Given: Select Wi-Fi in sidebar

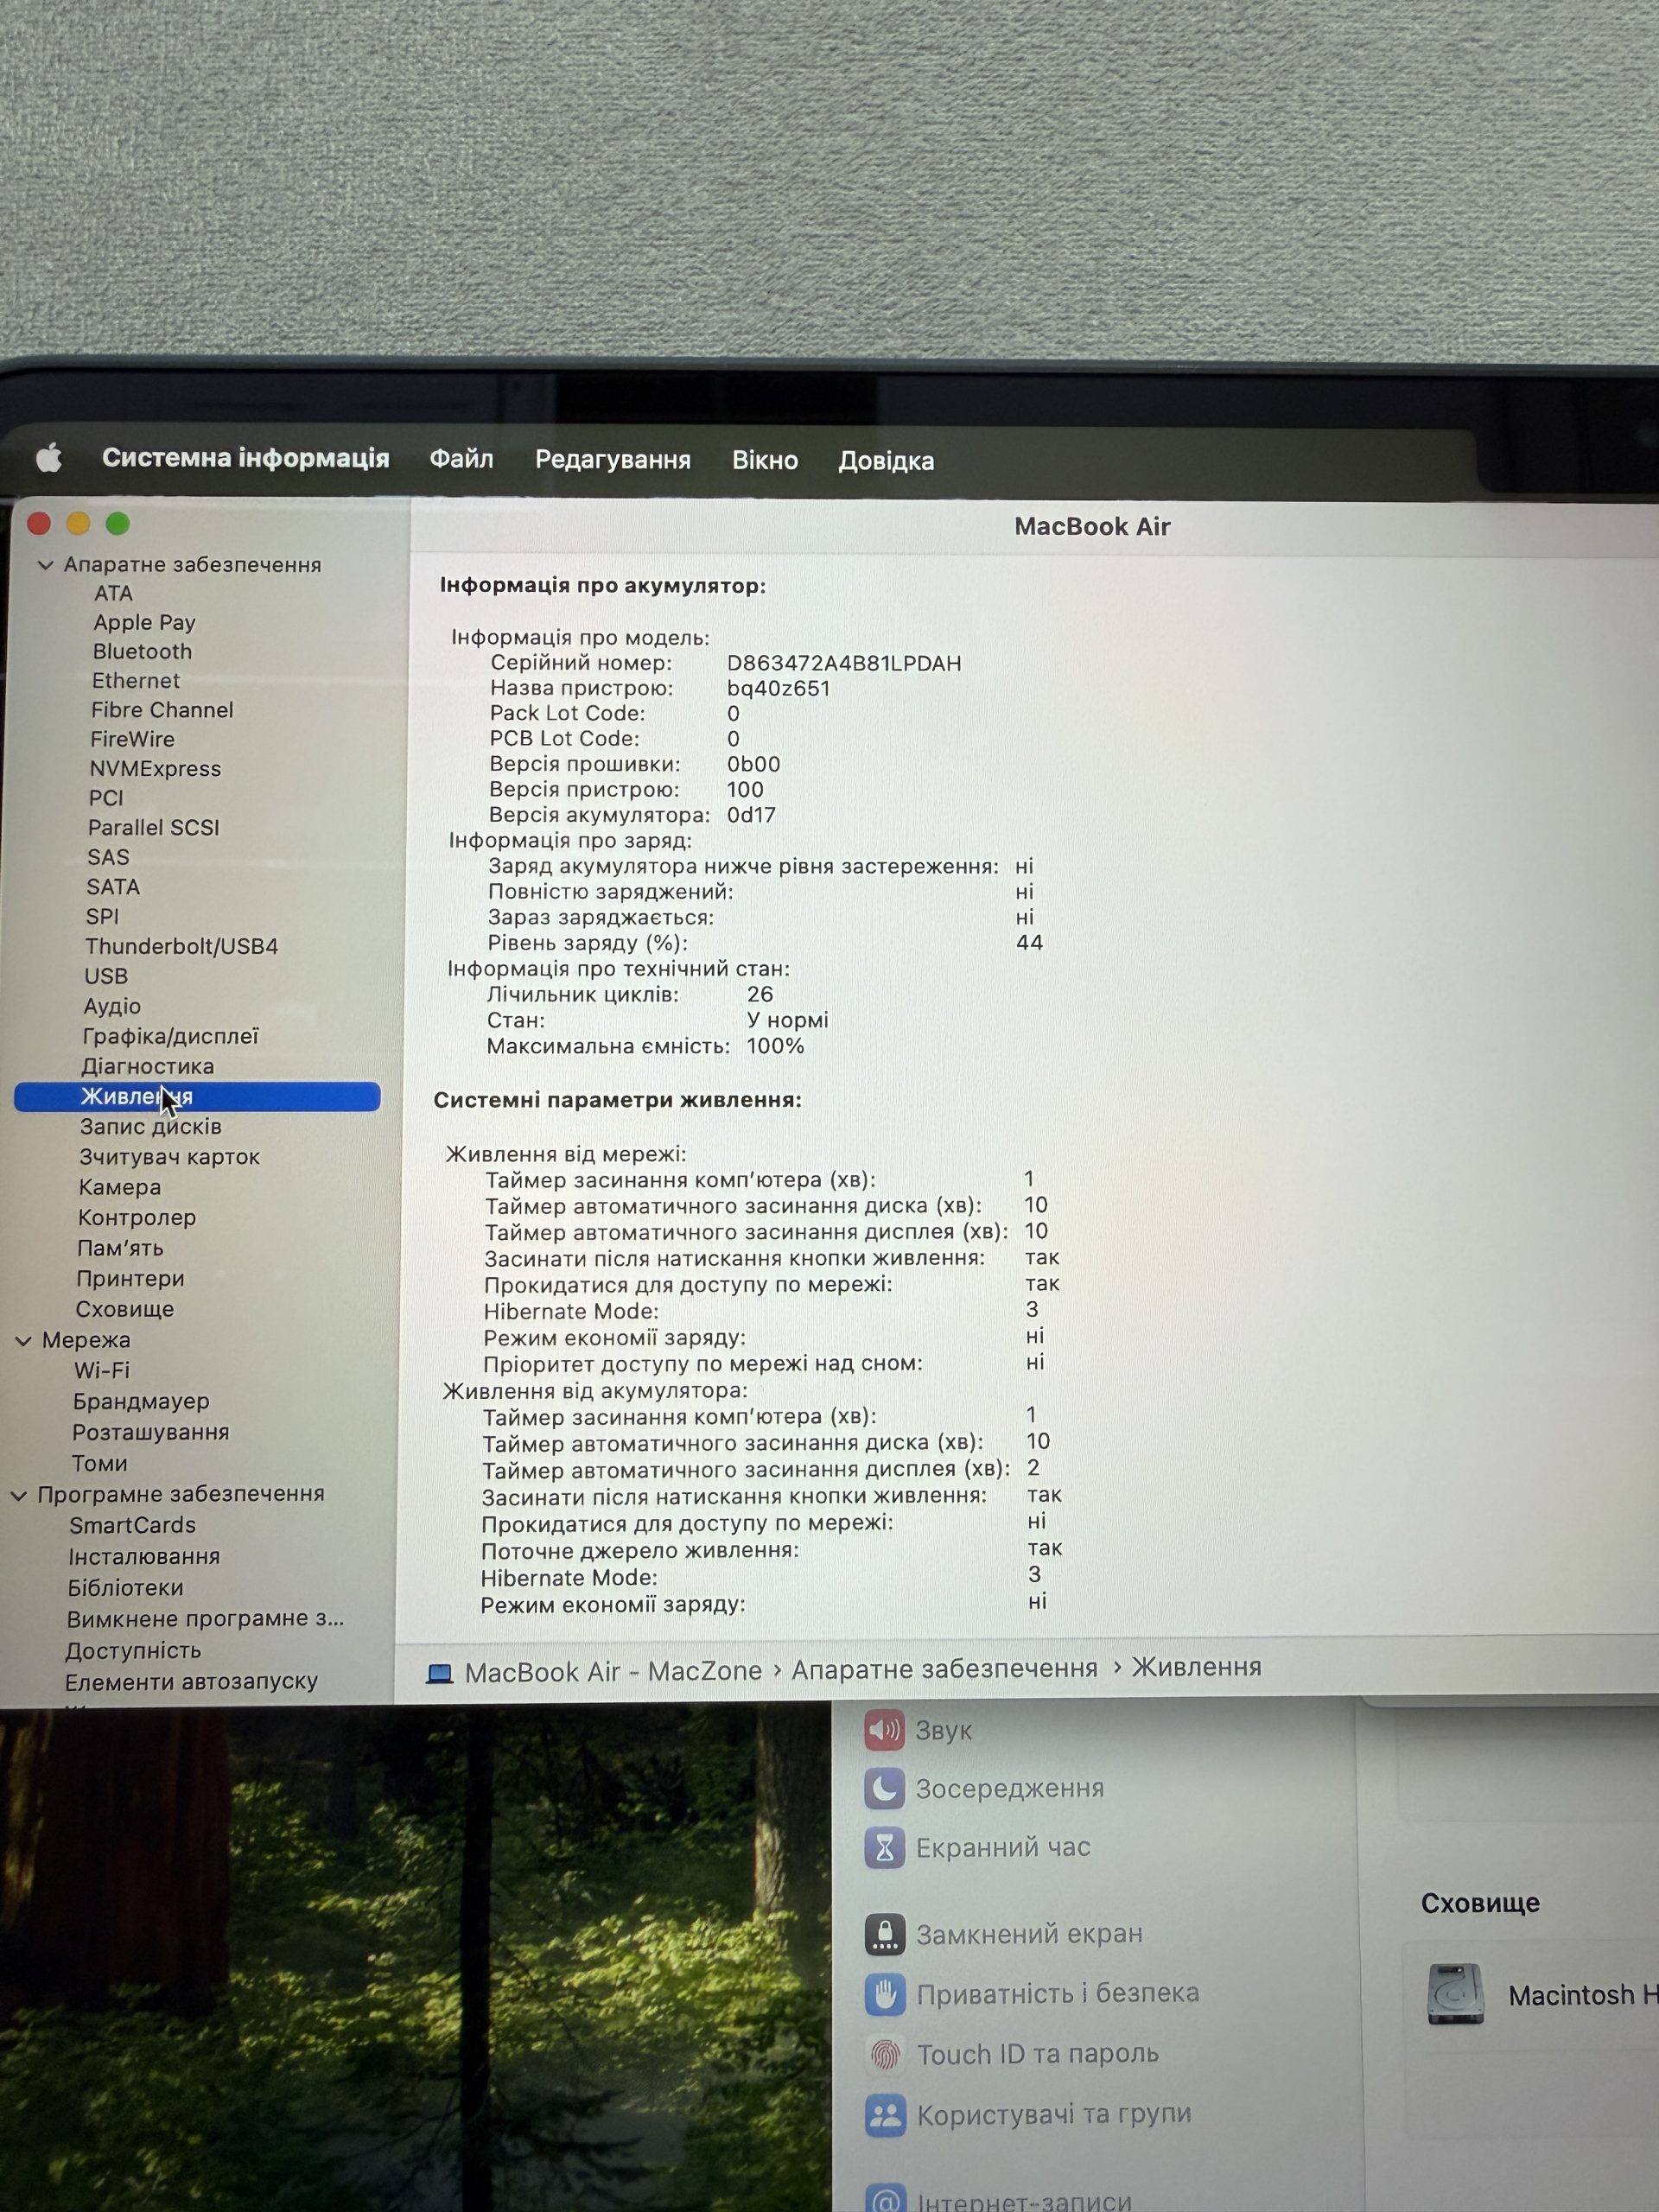Looking at the screenshot, I should pyautogui.click(x=101, y=1371).
